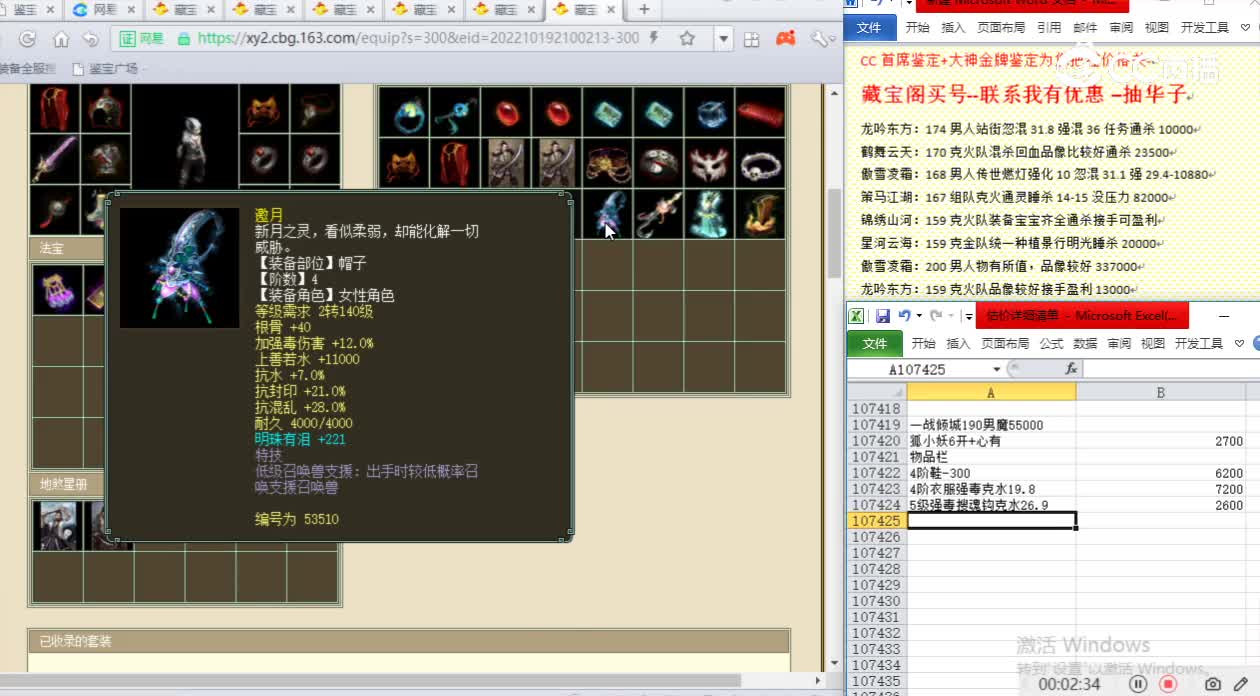Image resolution: width=1260 pixels, height=696 pixels.
Task: Click the browser undo-close (back arrow) icon
Action: [x=91, y=39]
